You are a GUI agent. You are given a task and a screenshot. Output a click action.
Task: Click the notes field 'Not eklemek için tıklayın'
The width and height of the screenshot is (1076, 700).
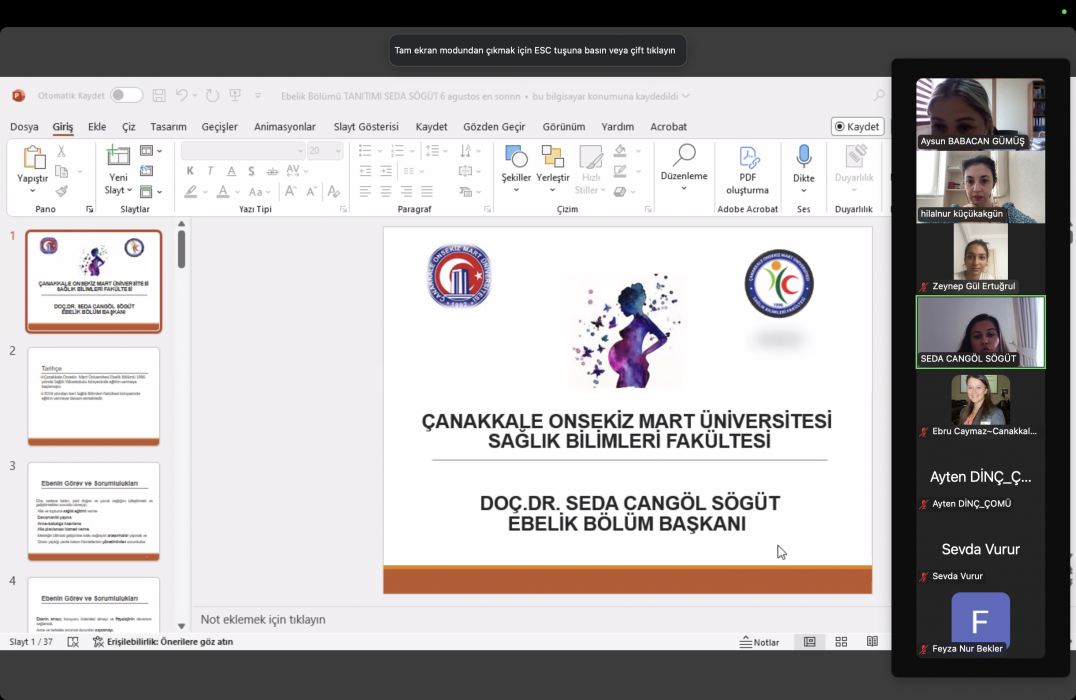pyautogui.click(x=263, y=619)
